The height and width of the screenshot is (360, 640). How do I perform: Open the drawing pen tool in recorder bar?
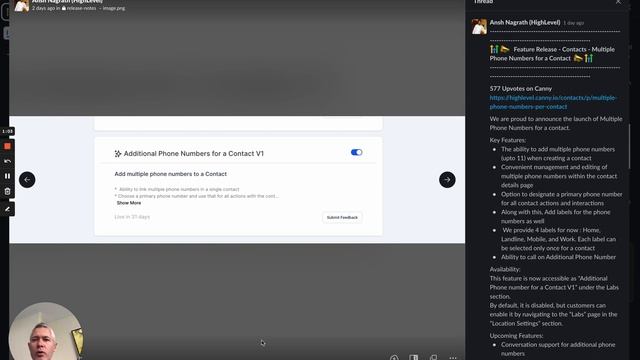point(7,209)
